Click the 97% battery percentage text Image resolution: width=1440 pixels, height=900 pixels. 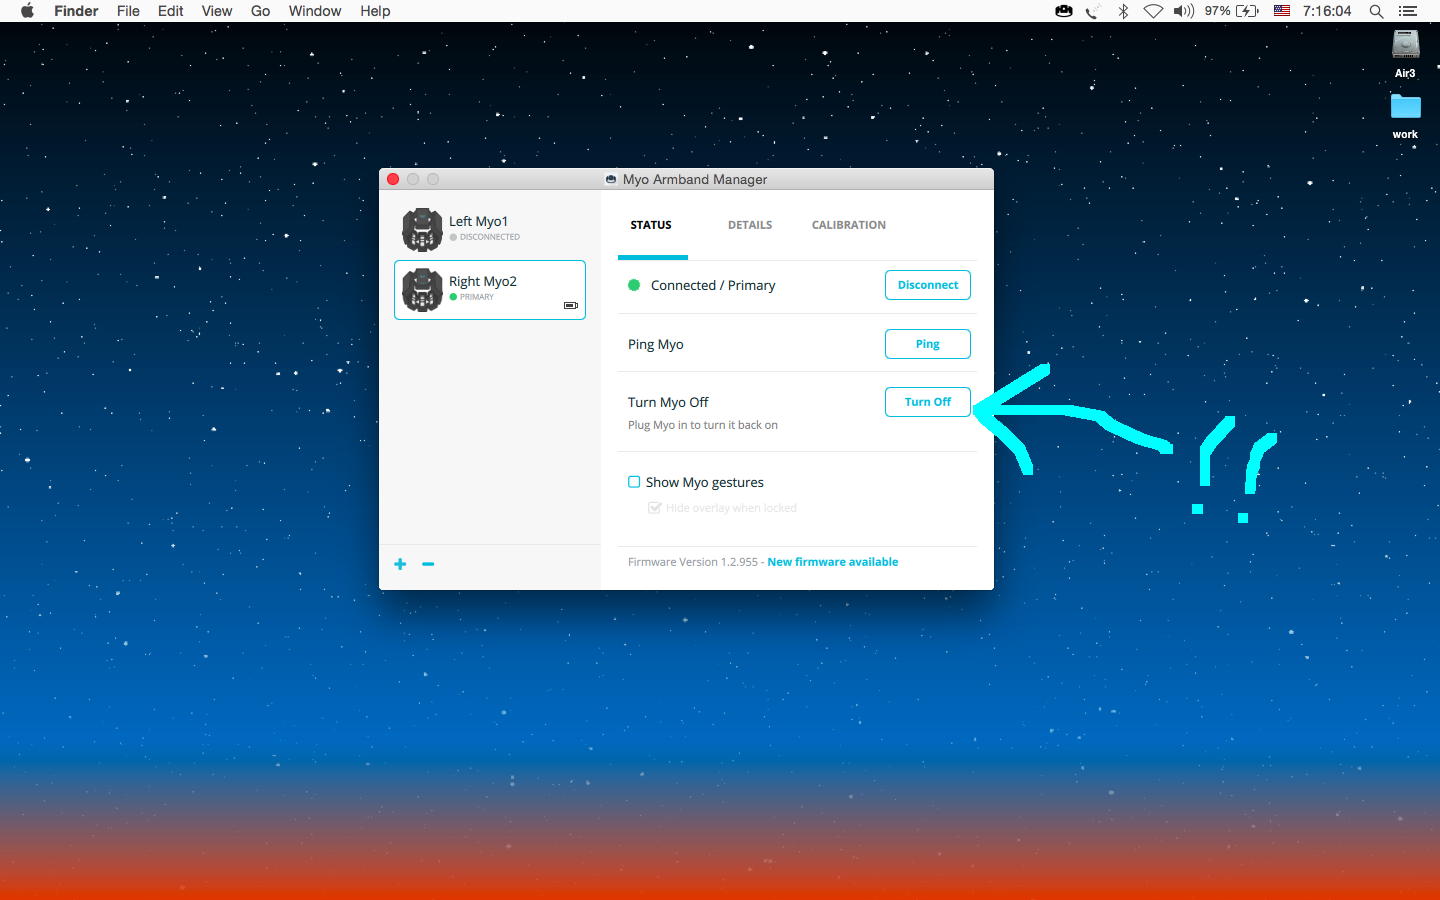click(1217, 11)
